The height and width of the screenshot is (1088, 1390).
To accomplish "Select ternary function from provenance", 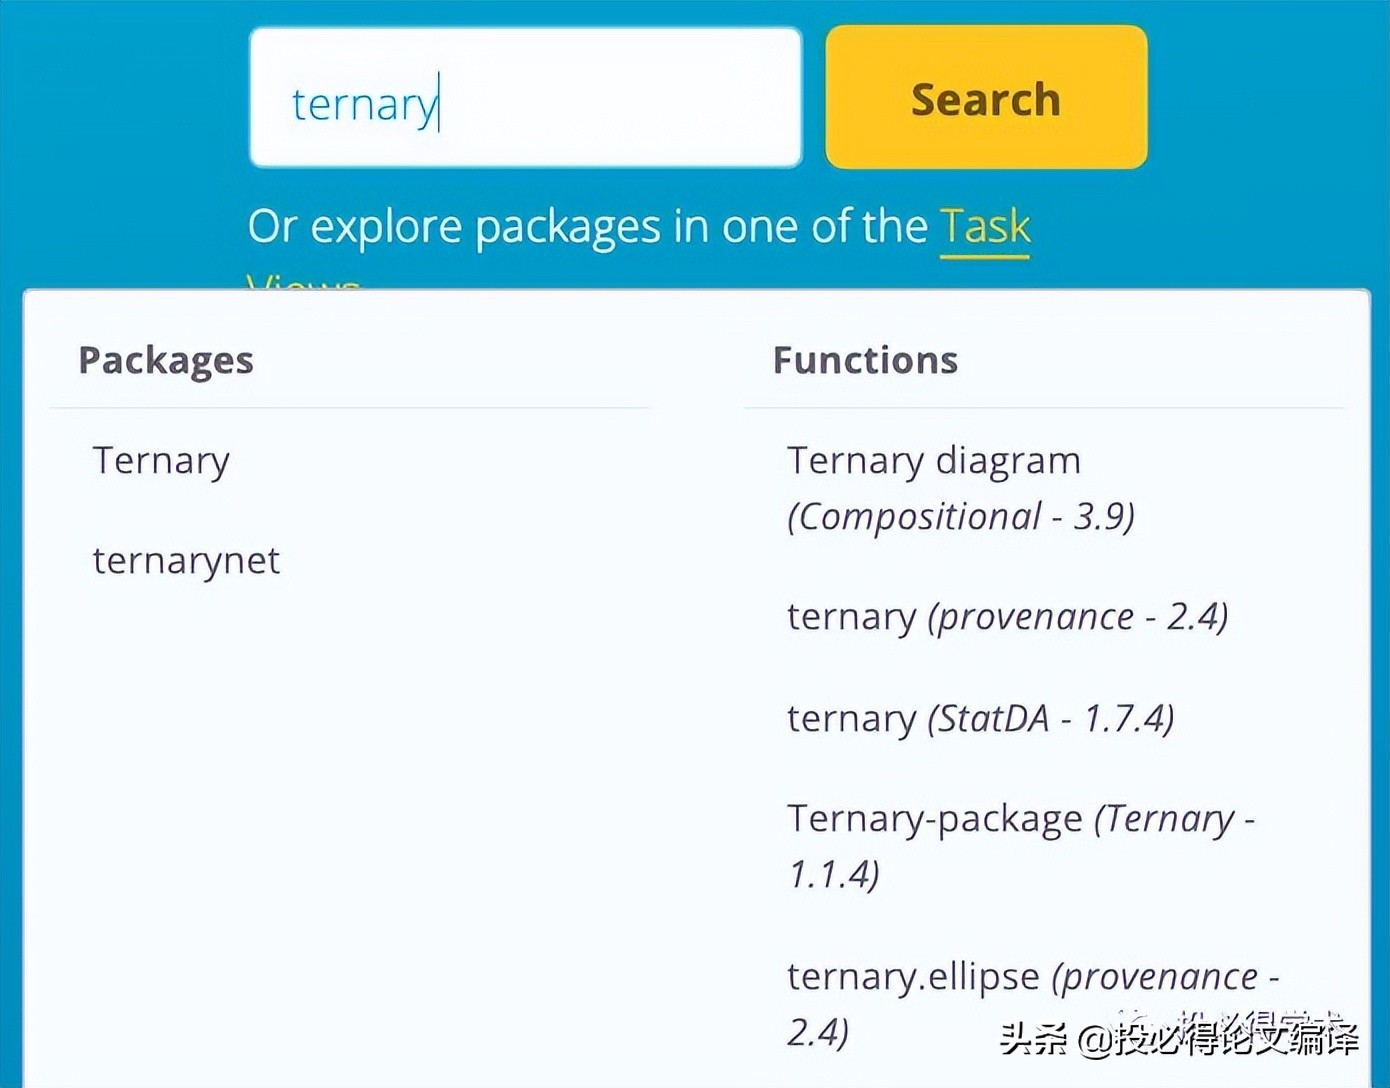I will click(x=850, y=617).
